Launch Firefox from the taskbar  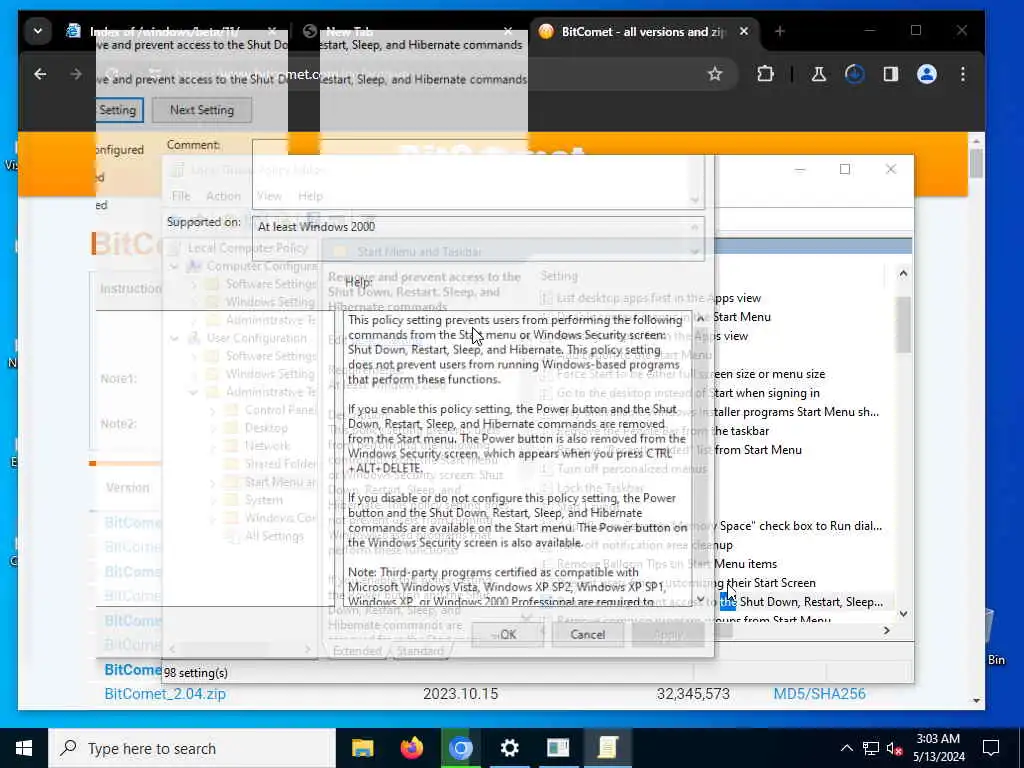411,748
